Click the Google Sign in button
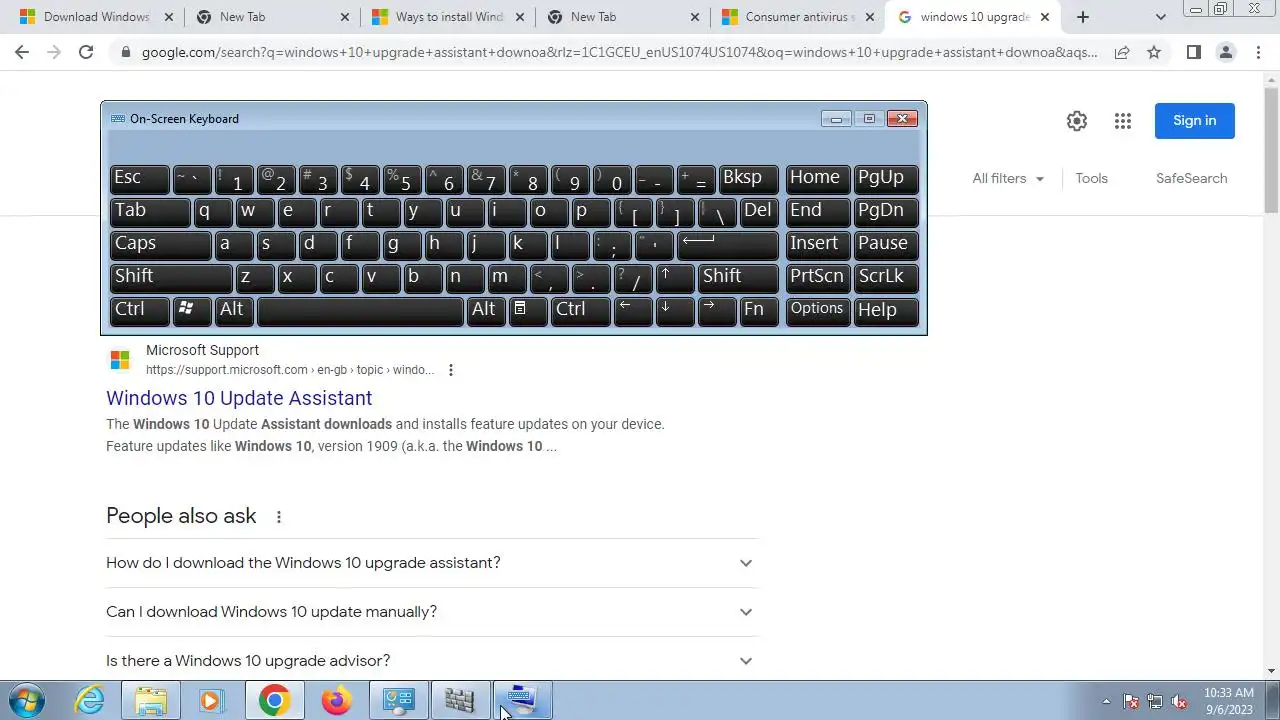The width and height of the screenshot is (1280, 720). 1195,121
